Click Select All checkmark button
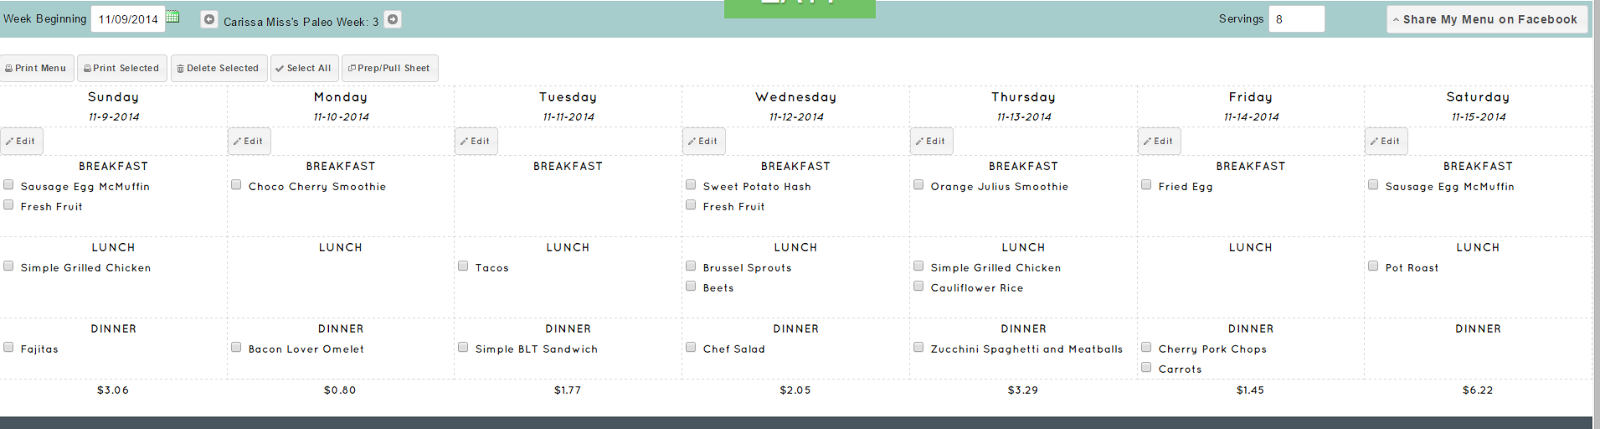This screenshot has height=429, width=1600. click(x=304, y=68)
